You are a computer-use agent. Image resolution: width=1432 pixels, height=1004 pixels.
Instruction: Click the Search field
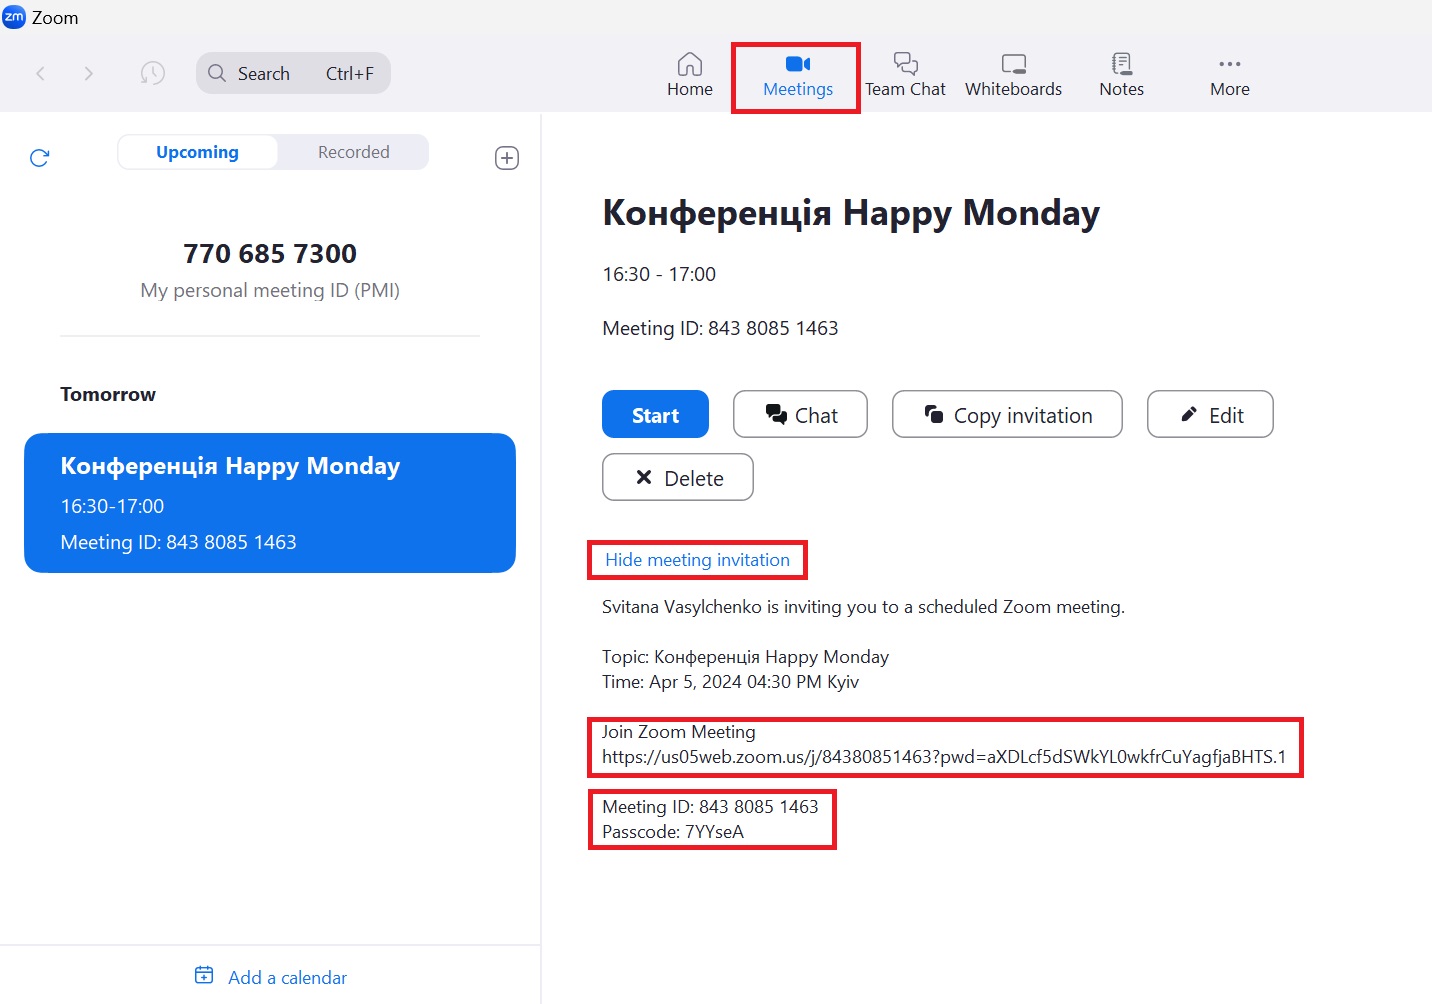[293, 73]
